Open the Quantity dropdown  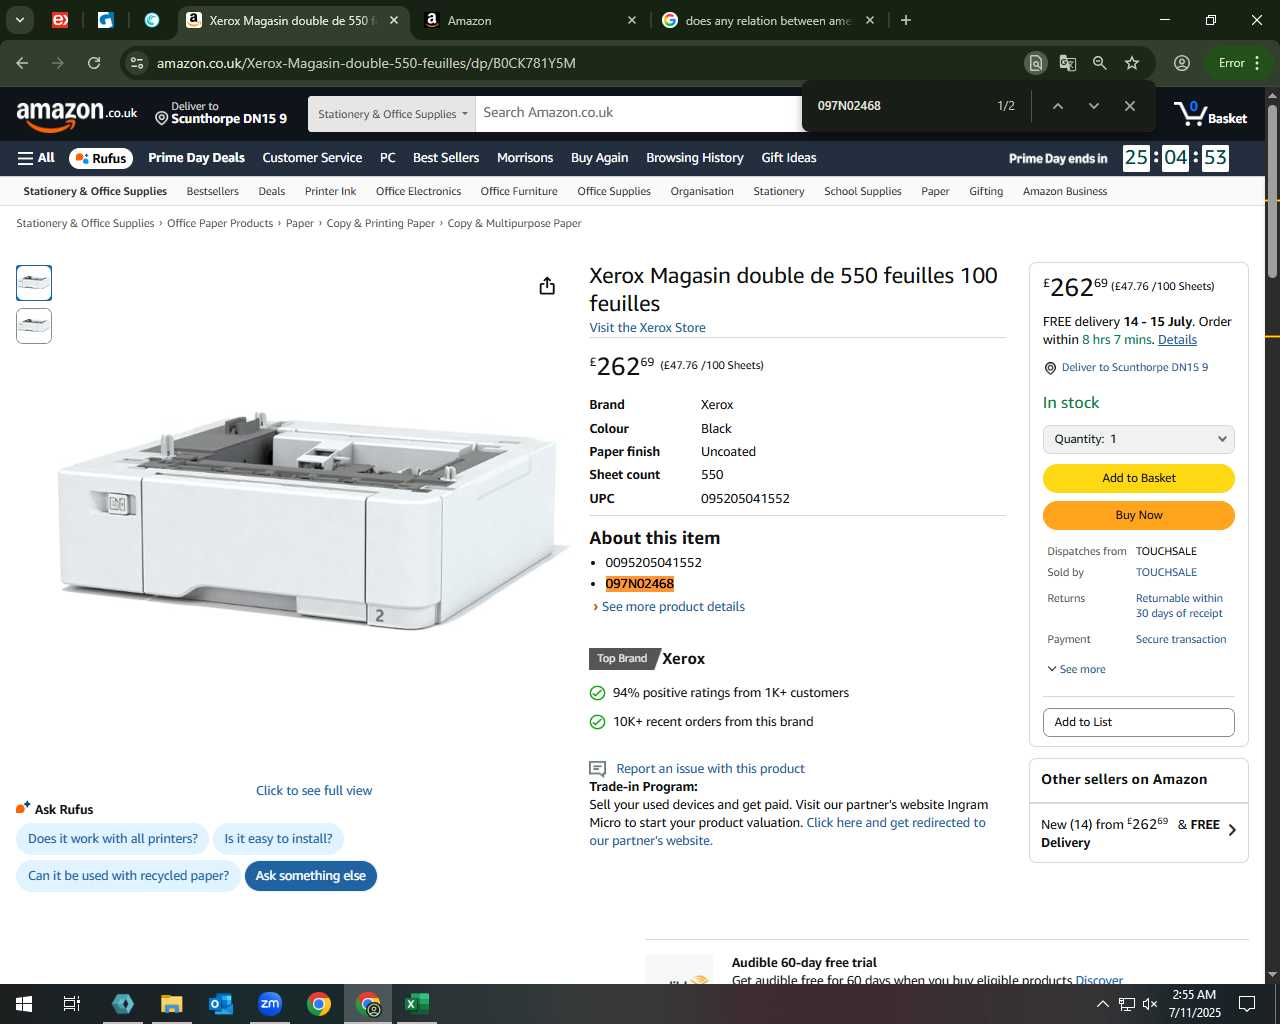point(1139,439)
